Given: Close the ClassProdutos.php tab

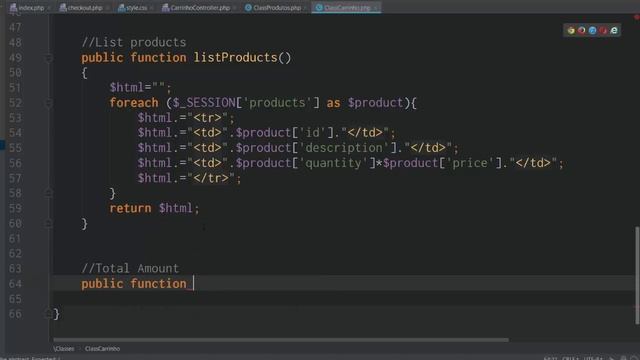Looking at the screenshot, I should pos(305,8).
